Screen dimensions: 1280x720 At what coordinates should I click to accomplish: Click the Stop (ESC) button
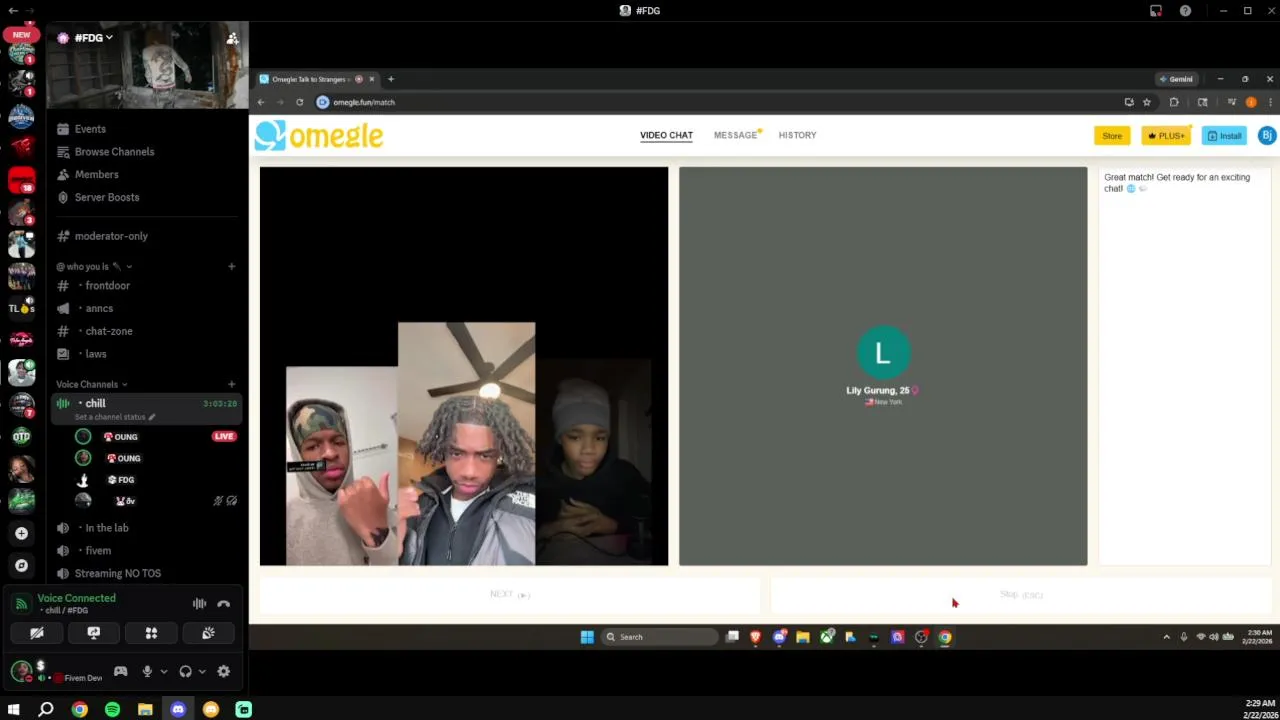click(x=1021, y=594)
